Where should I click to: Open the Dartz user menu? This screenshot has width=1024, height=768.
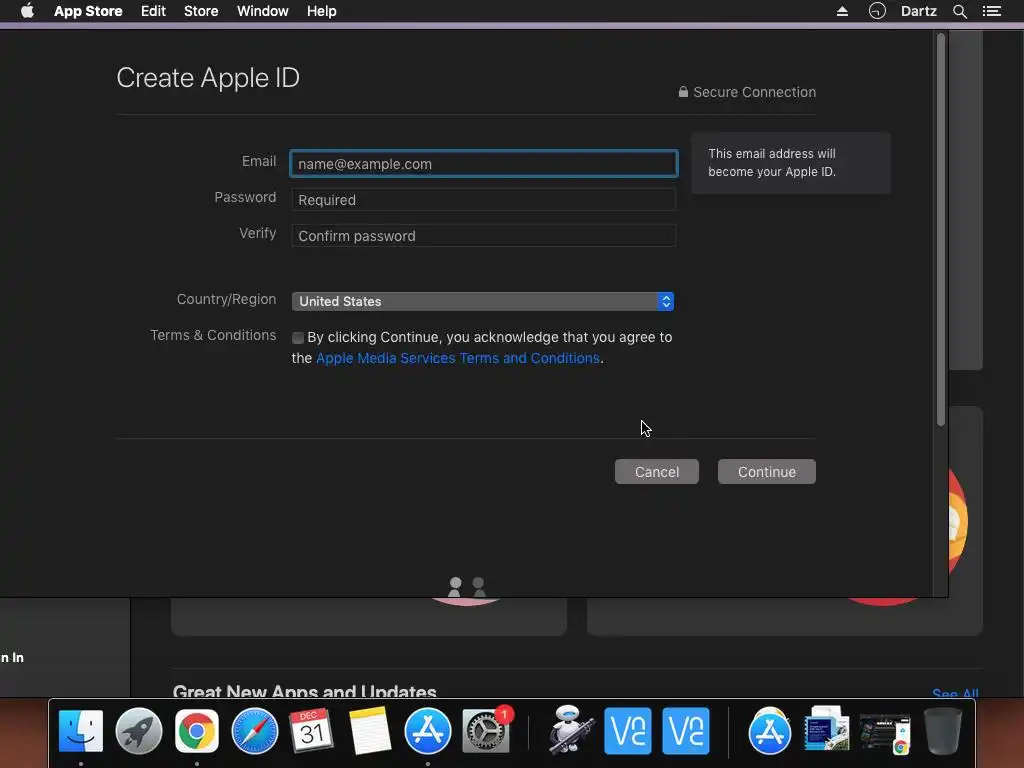click(x=919, y=11)
